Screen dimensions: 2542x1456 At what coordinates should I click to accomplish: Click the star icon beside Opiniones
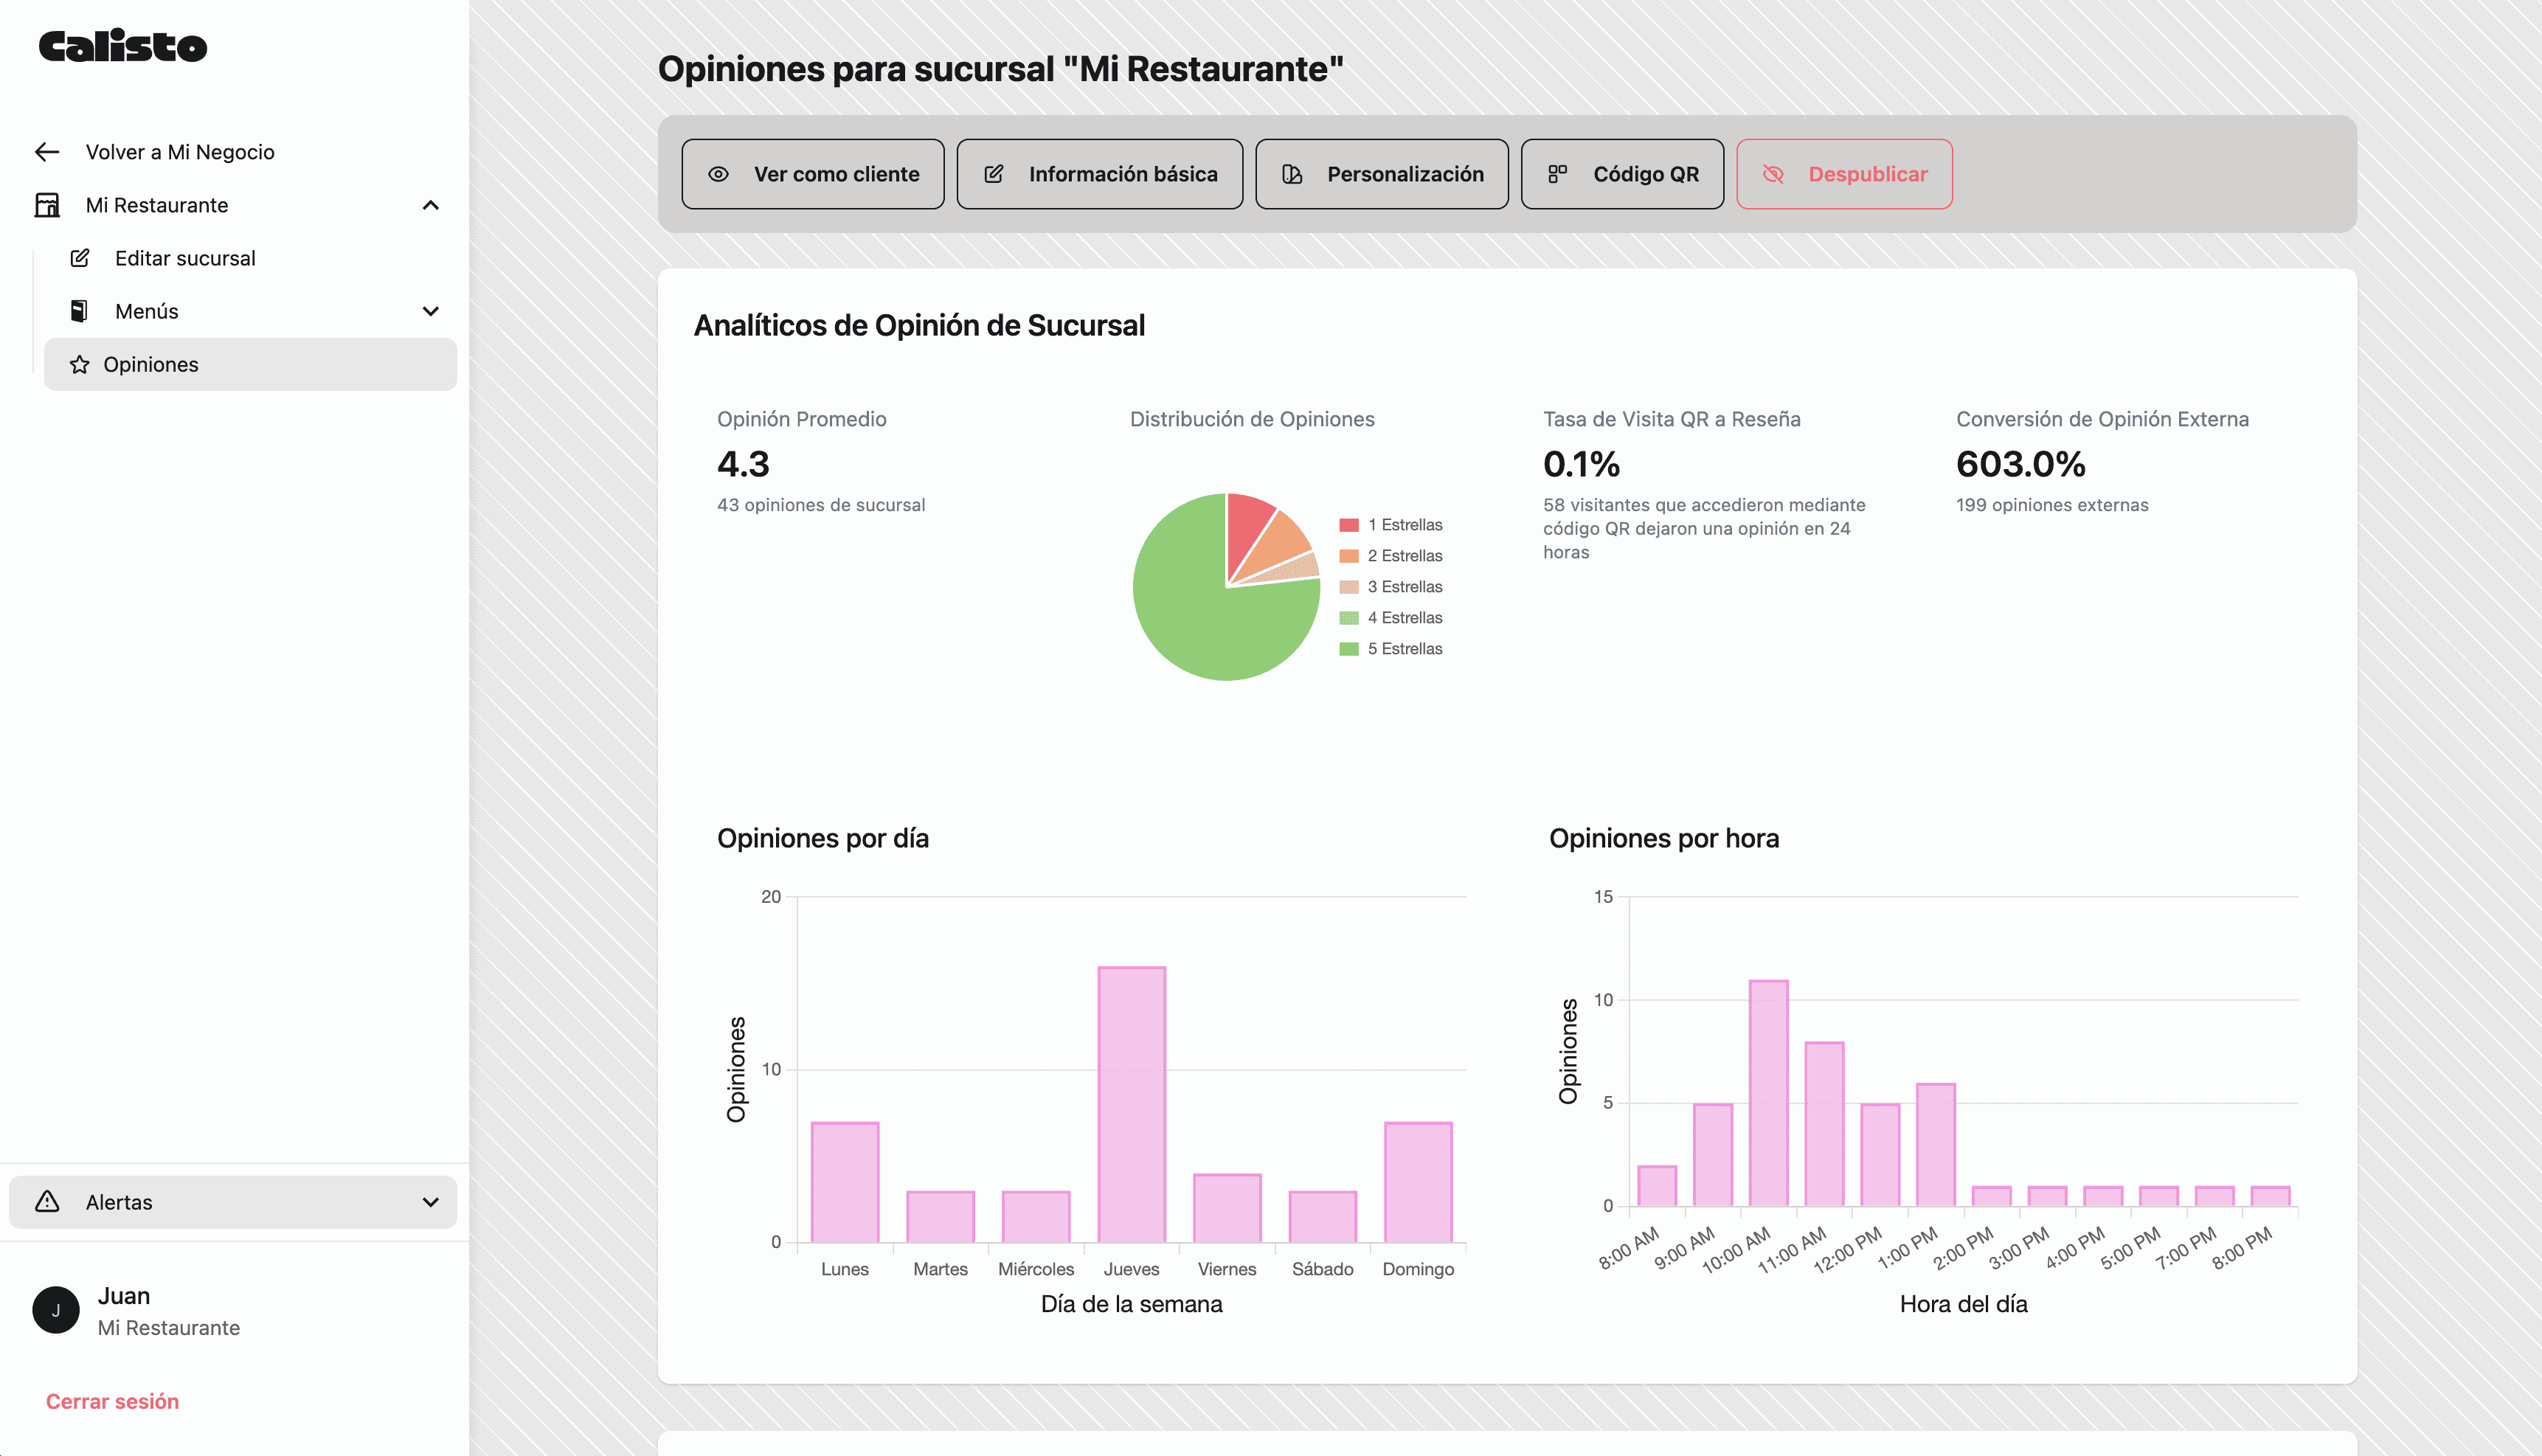(80, 365)
